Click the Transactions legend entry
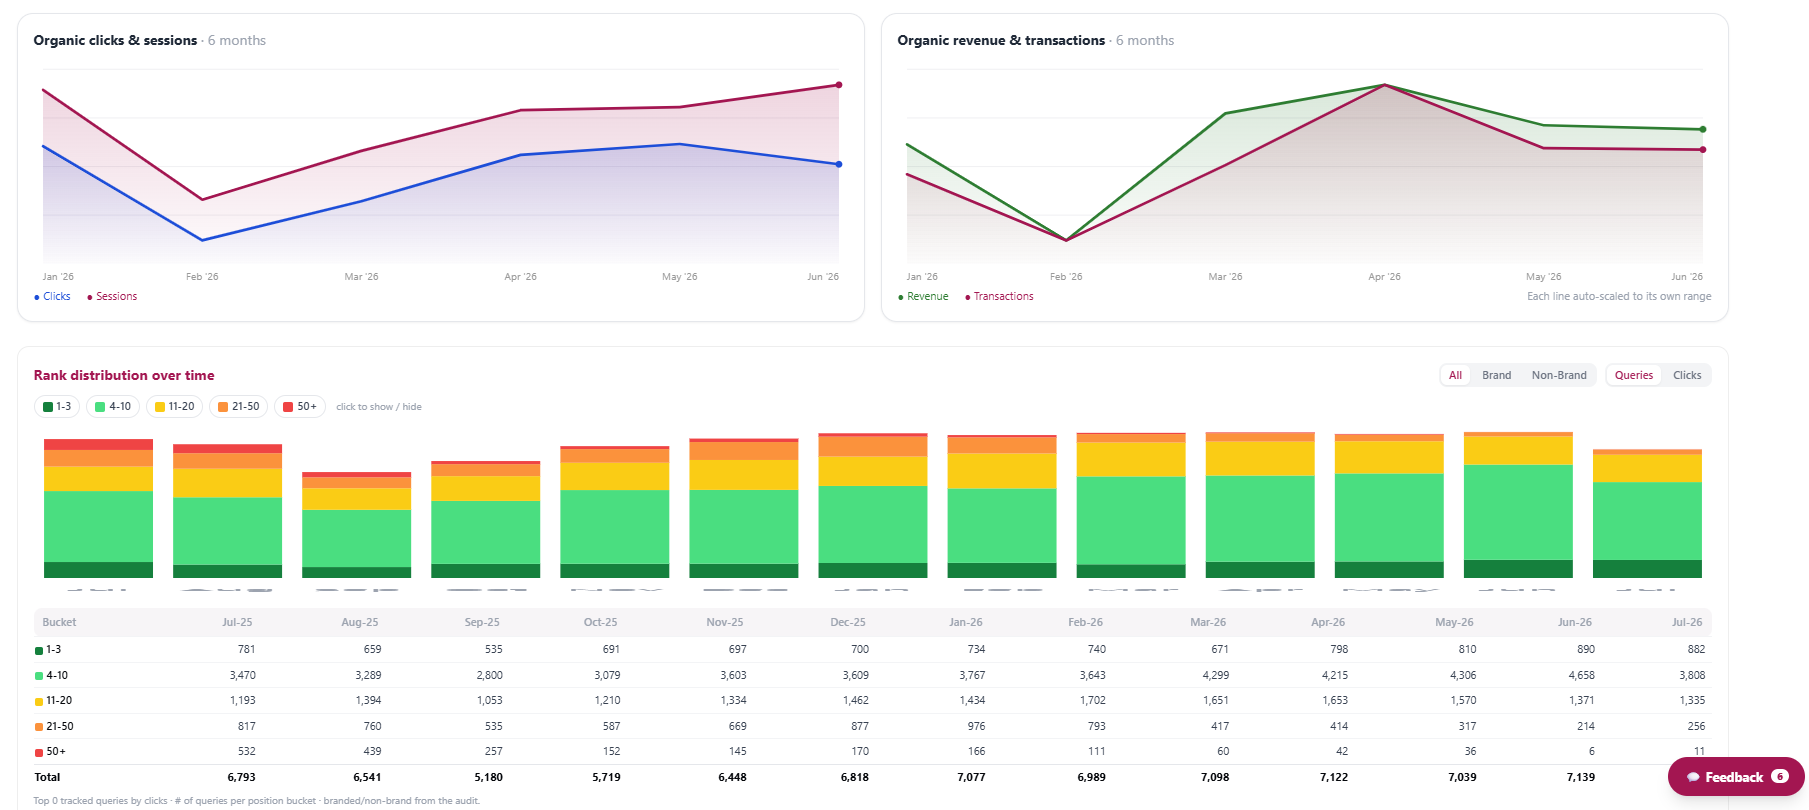This screenshot has width=1809, height=810. [x=999, y=296]
